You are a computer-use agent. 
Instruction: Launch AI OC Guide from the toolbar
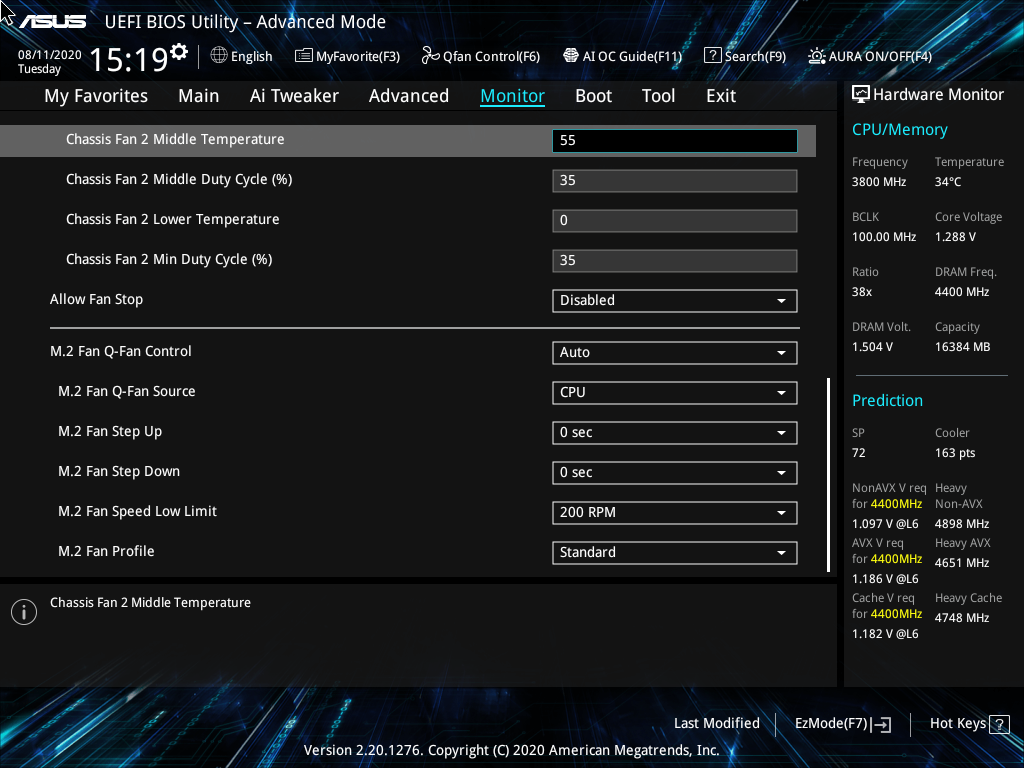(x=570, y=56)
